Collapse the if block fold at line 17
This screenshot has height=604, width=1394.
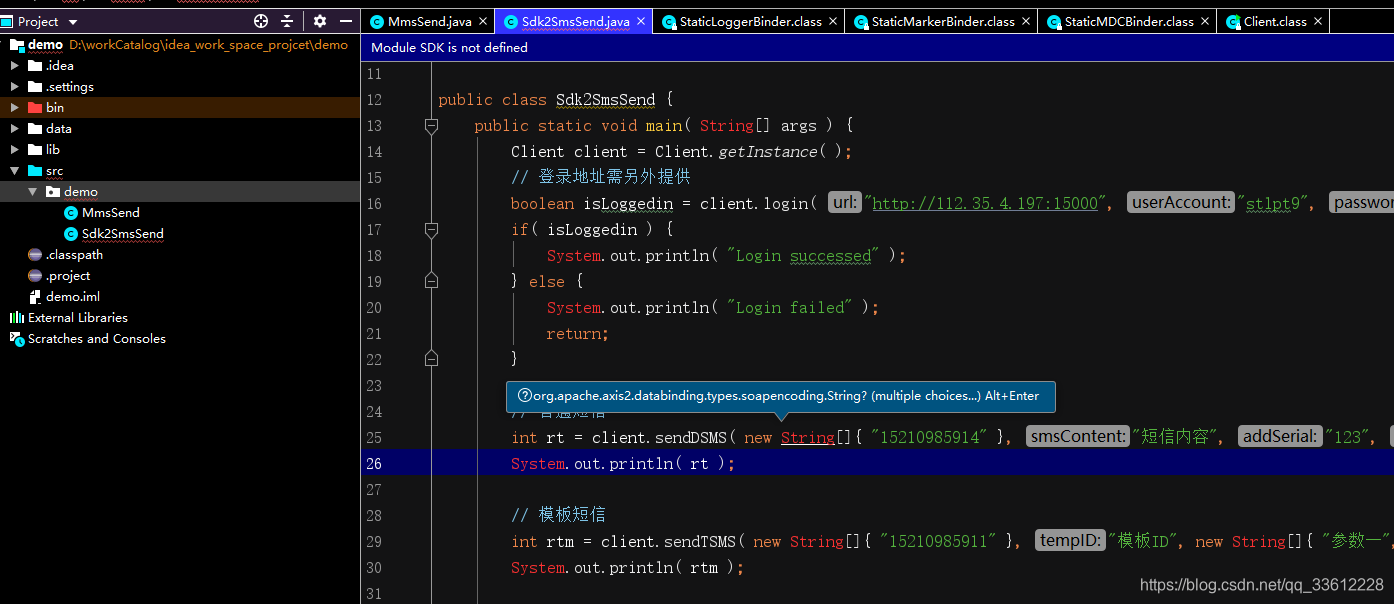coord(431,229)
